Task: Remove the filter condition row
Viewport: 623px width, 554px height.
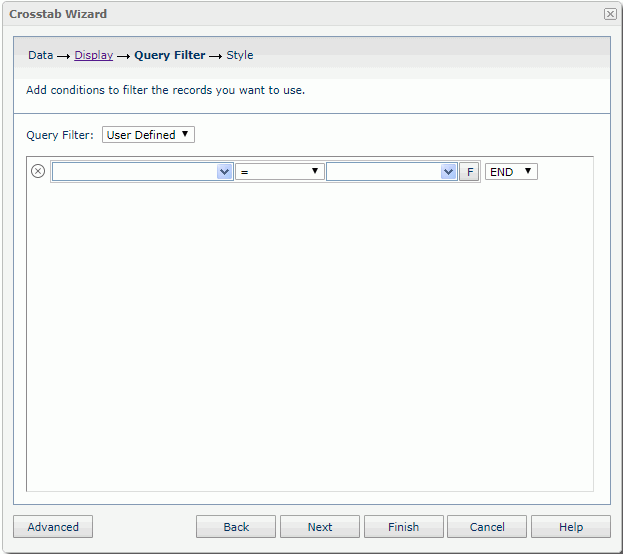Action: [x=38, y=171]
